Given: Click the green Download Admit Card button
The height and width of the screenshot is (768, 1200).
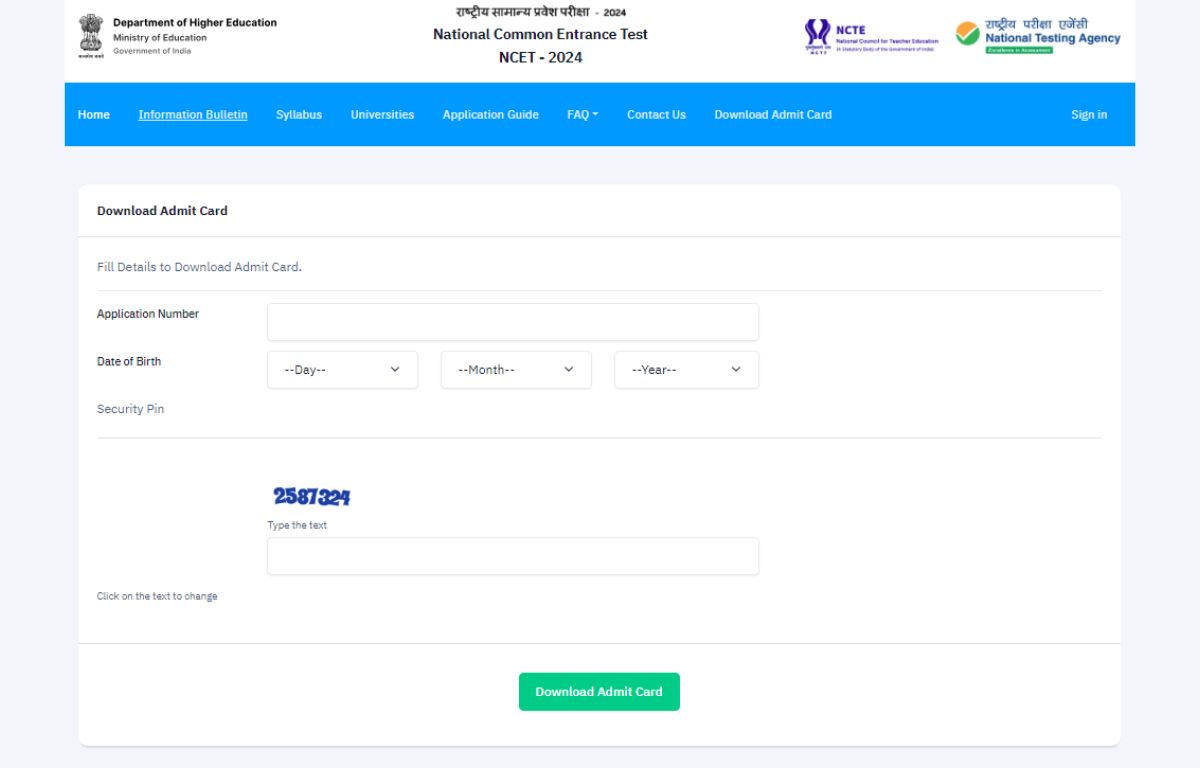Looking at the screenshot, I should (599, 692).
